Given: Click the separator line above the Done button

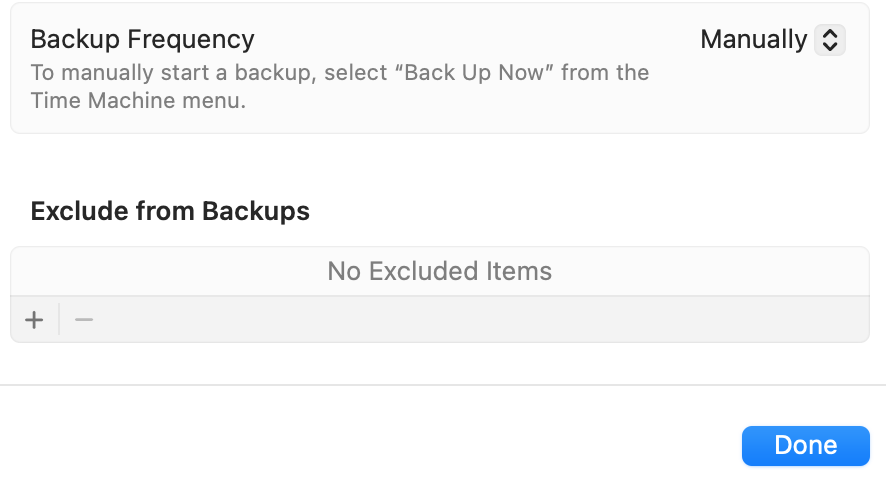Looking at the screenshot, I should [x=443, y=385].
